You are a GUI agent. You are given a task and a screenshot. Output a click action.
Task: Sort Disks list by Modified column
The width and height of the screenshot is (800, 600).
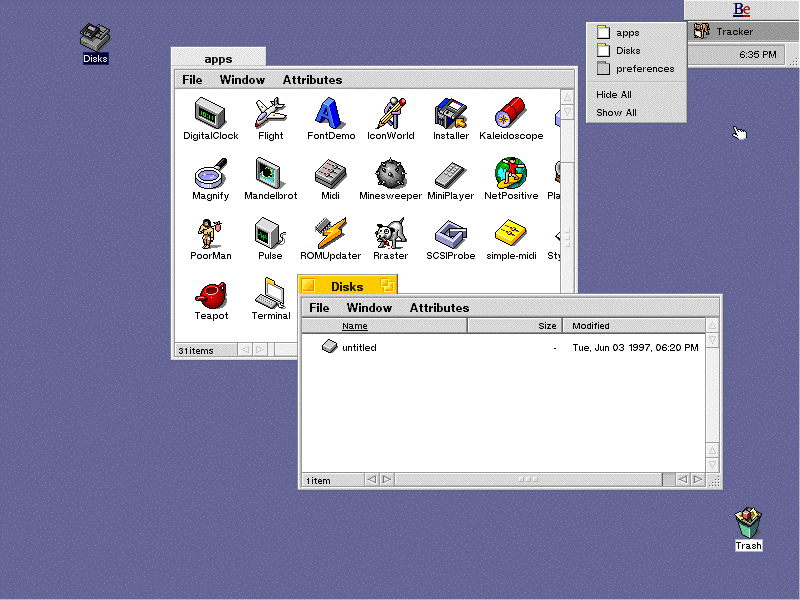pyautogui.click(x=634, y=326)
